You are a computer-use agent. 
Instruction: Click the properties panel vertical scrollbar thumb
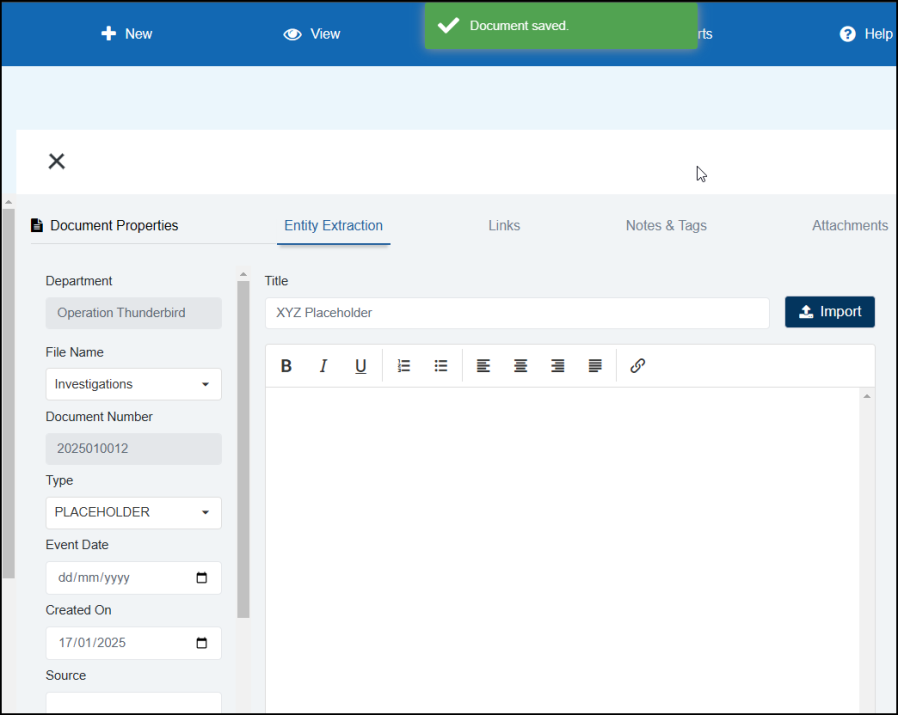click(x=243, y=449)
